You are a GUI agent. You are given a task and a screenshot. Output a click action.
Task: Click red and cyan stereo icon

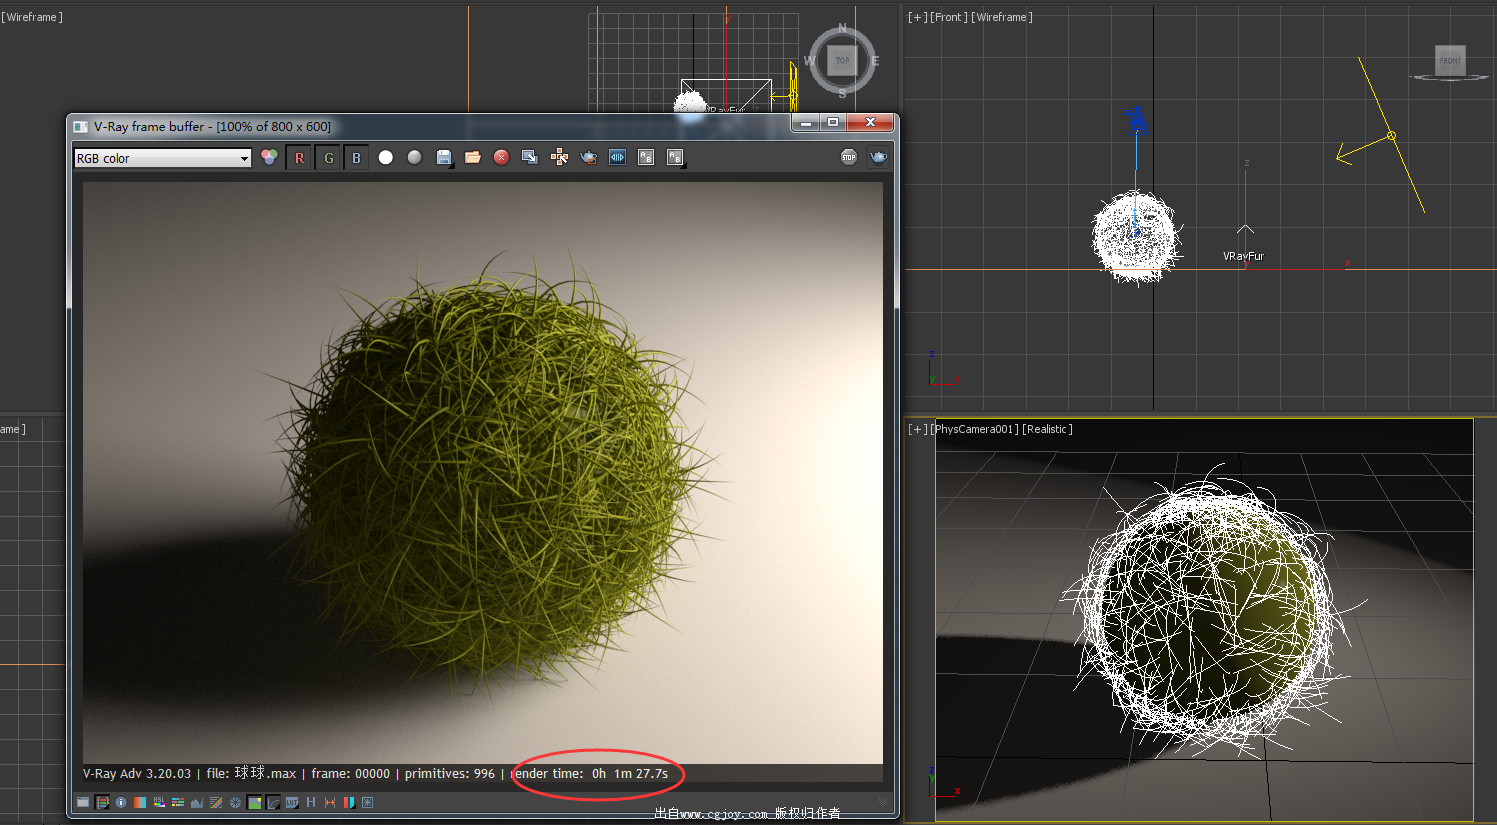point(349,802)
